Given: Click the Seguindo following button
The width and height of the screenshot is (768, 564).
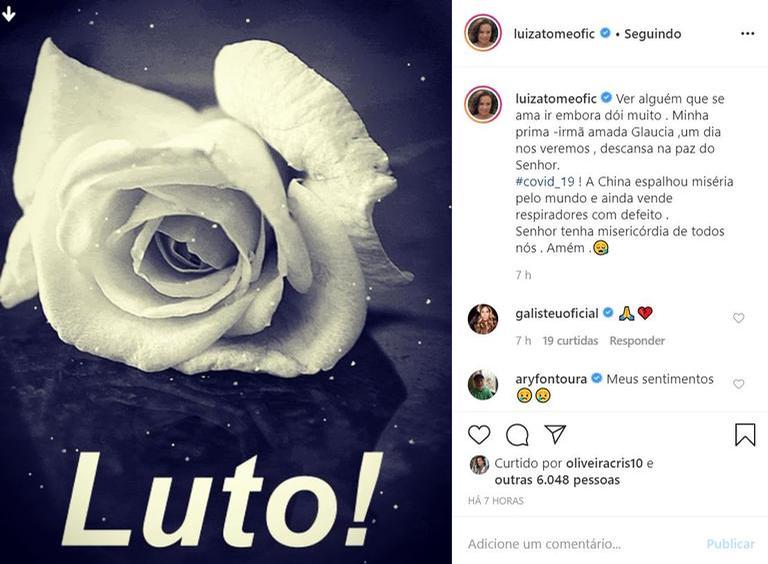Looking at the screenshot, I should pyautogui.click(x=652, y=34).
